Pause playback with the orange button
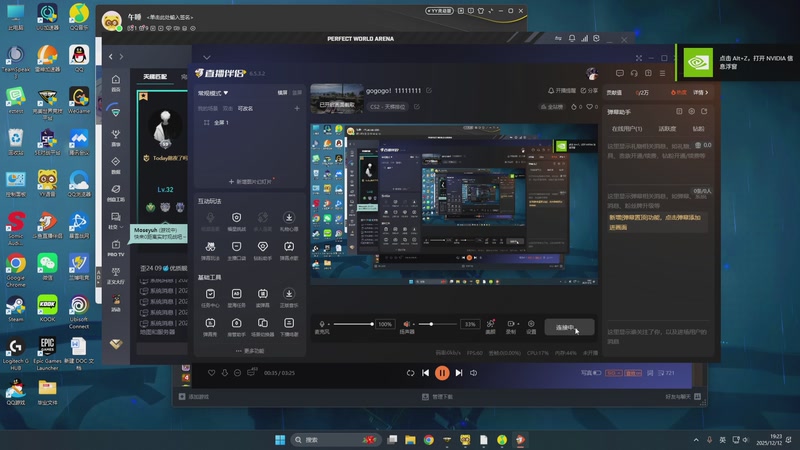The image size is (800, 450). 442,373
